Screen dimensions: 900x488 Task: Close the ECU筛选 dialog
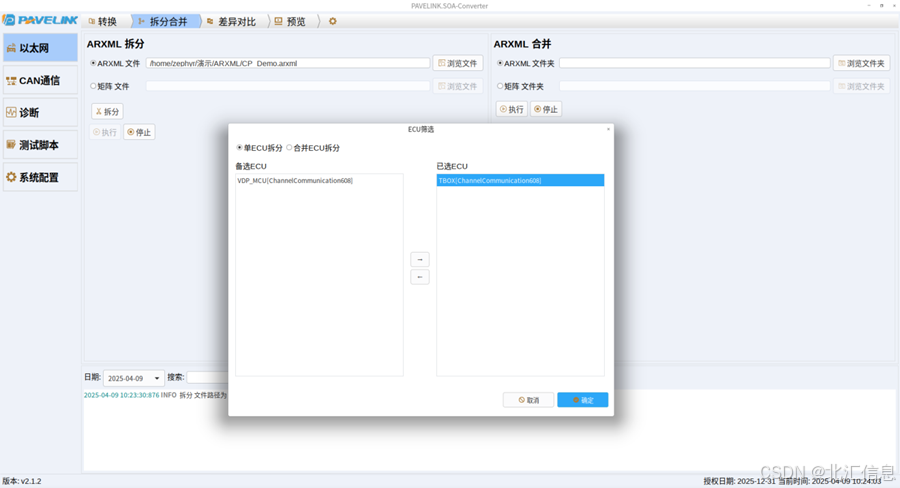tap(608, 129)
